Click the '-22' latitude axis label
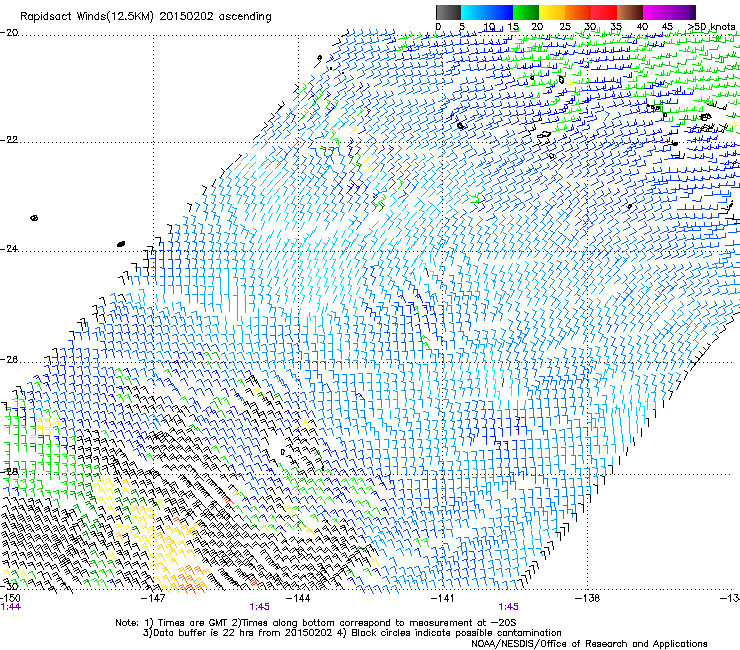 tap(9, 140)
